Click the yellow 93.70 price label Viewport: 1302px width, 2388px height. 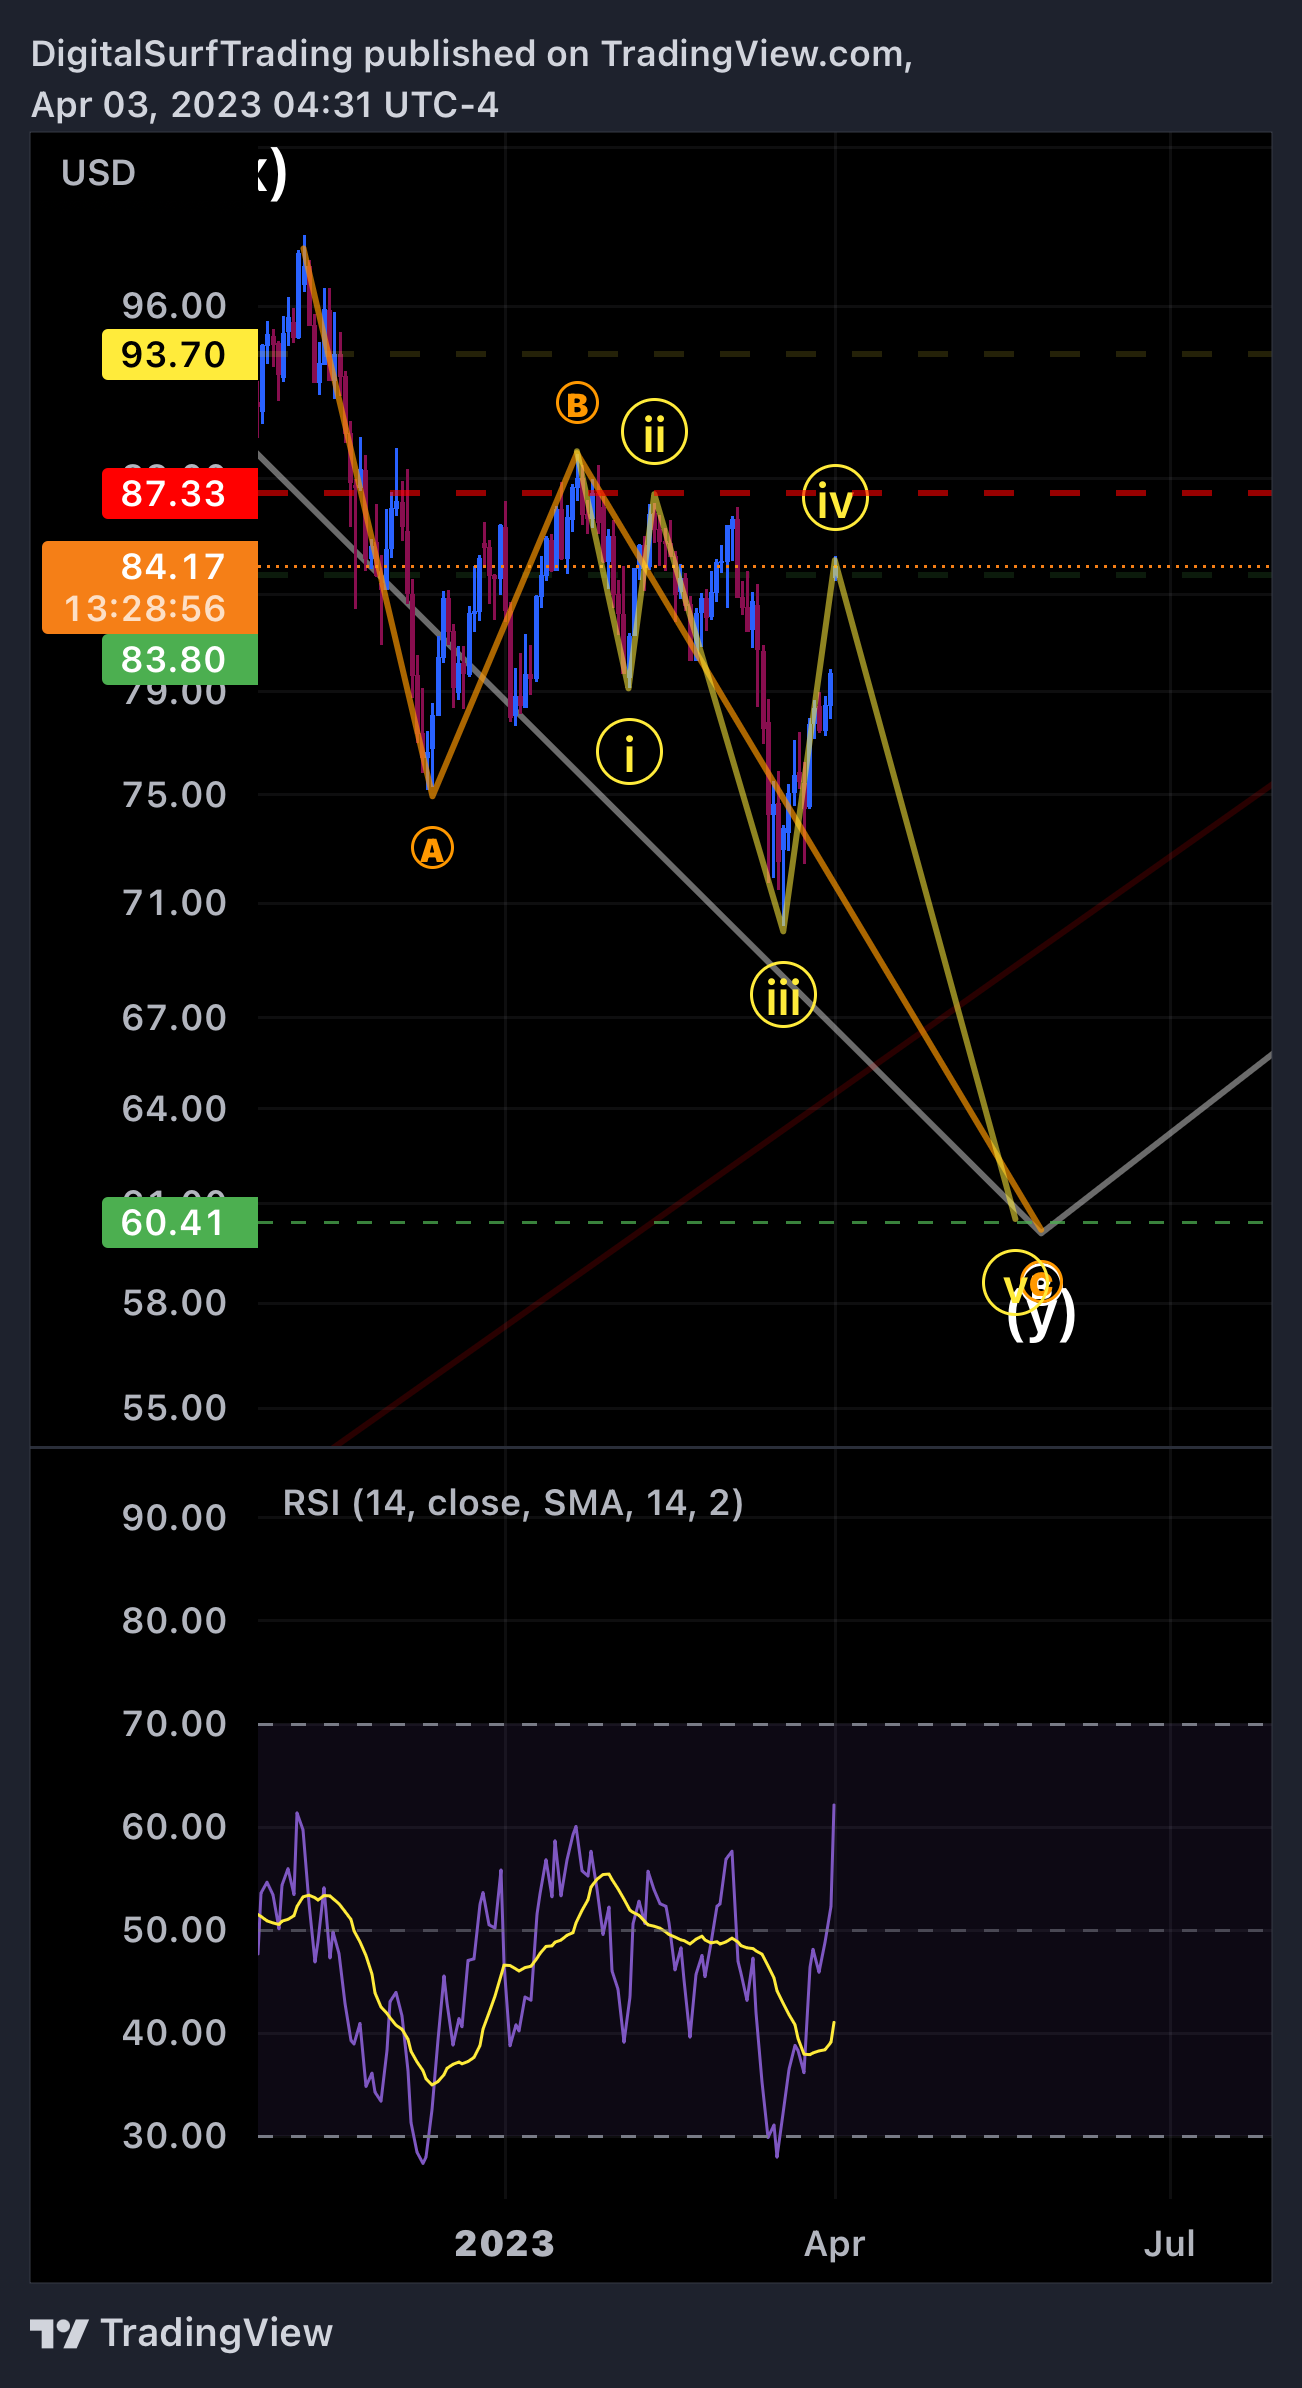click(x=180, y=354)
